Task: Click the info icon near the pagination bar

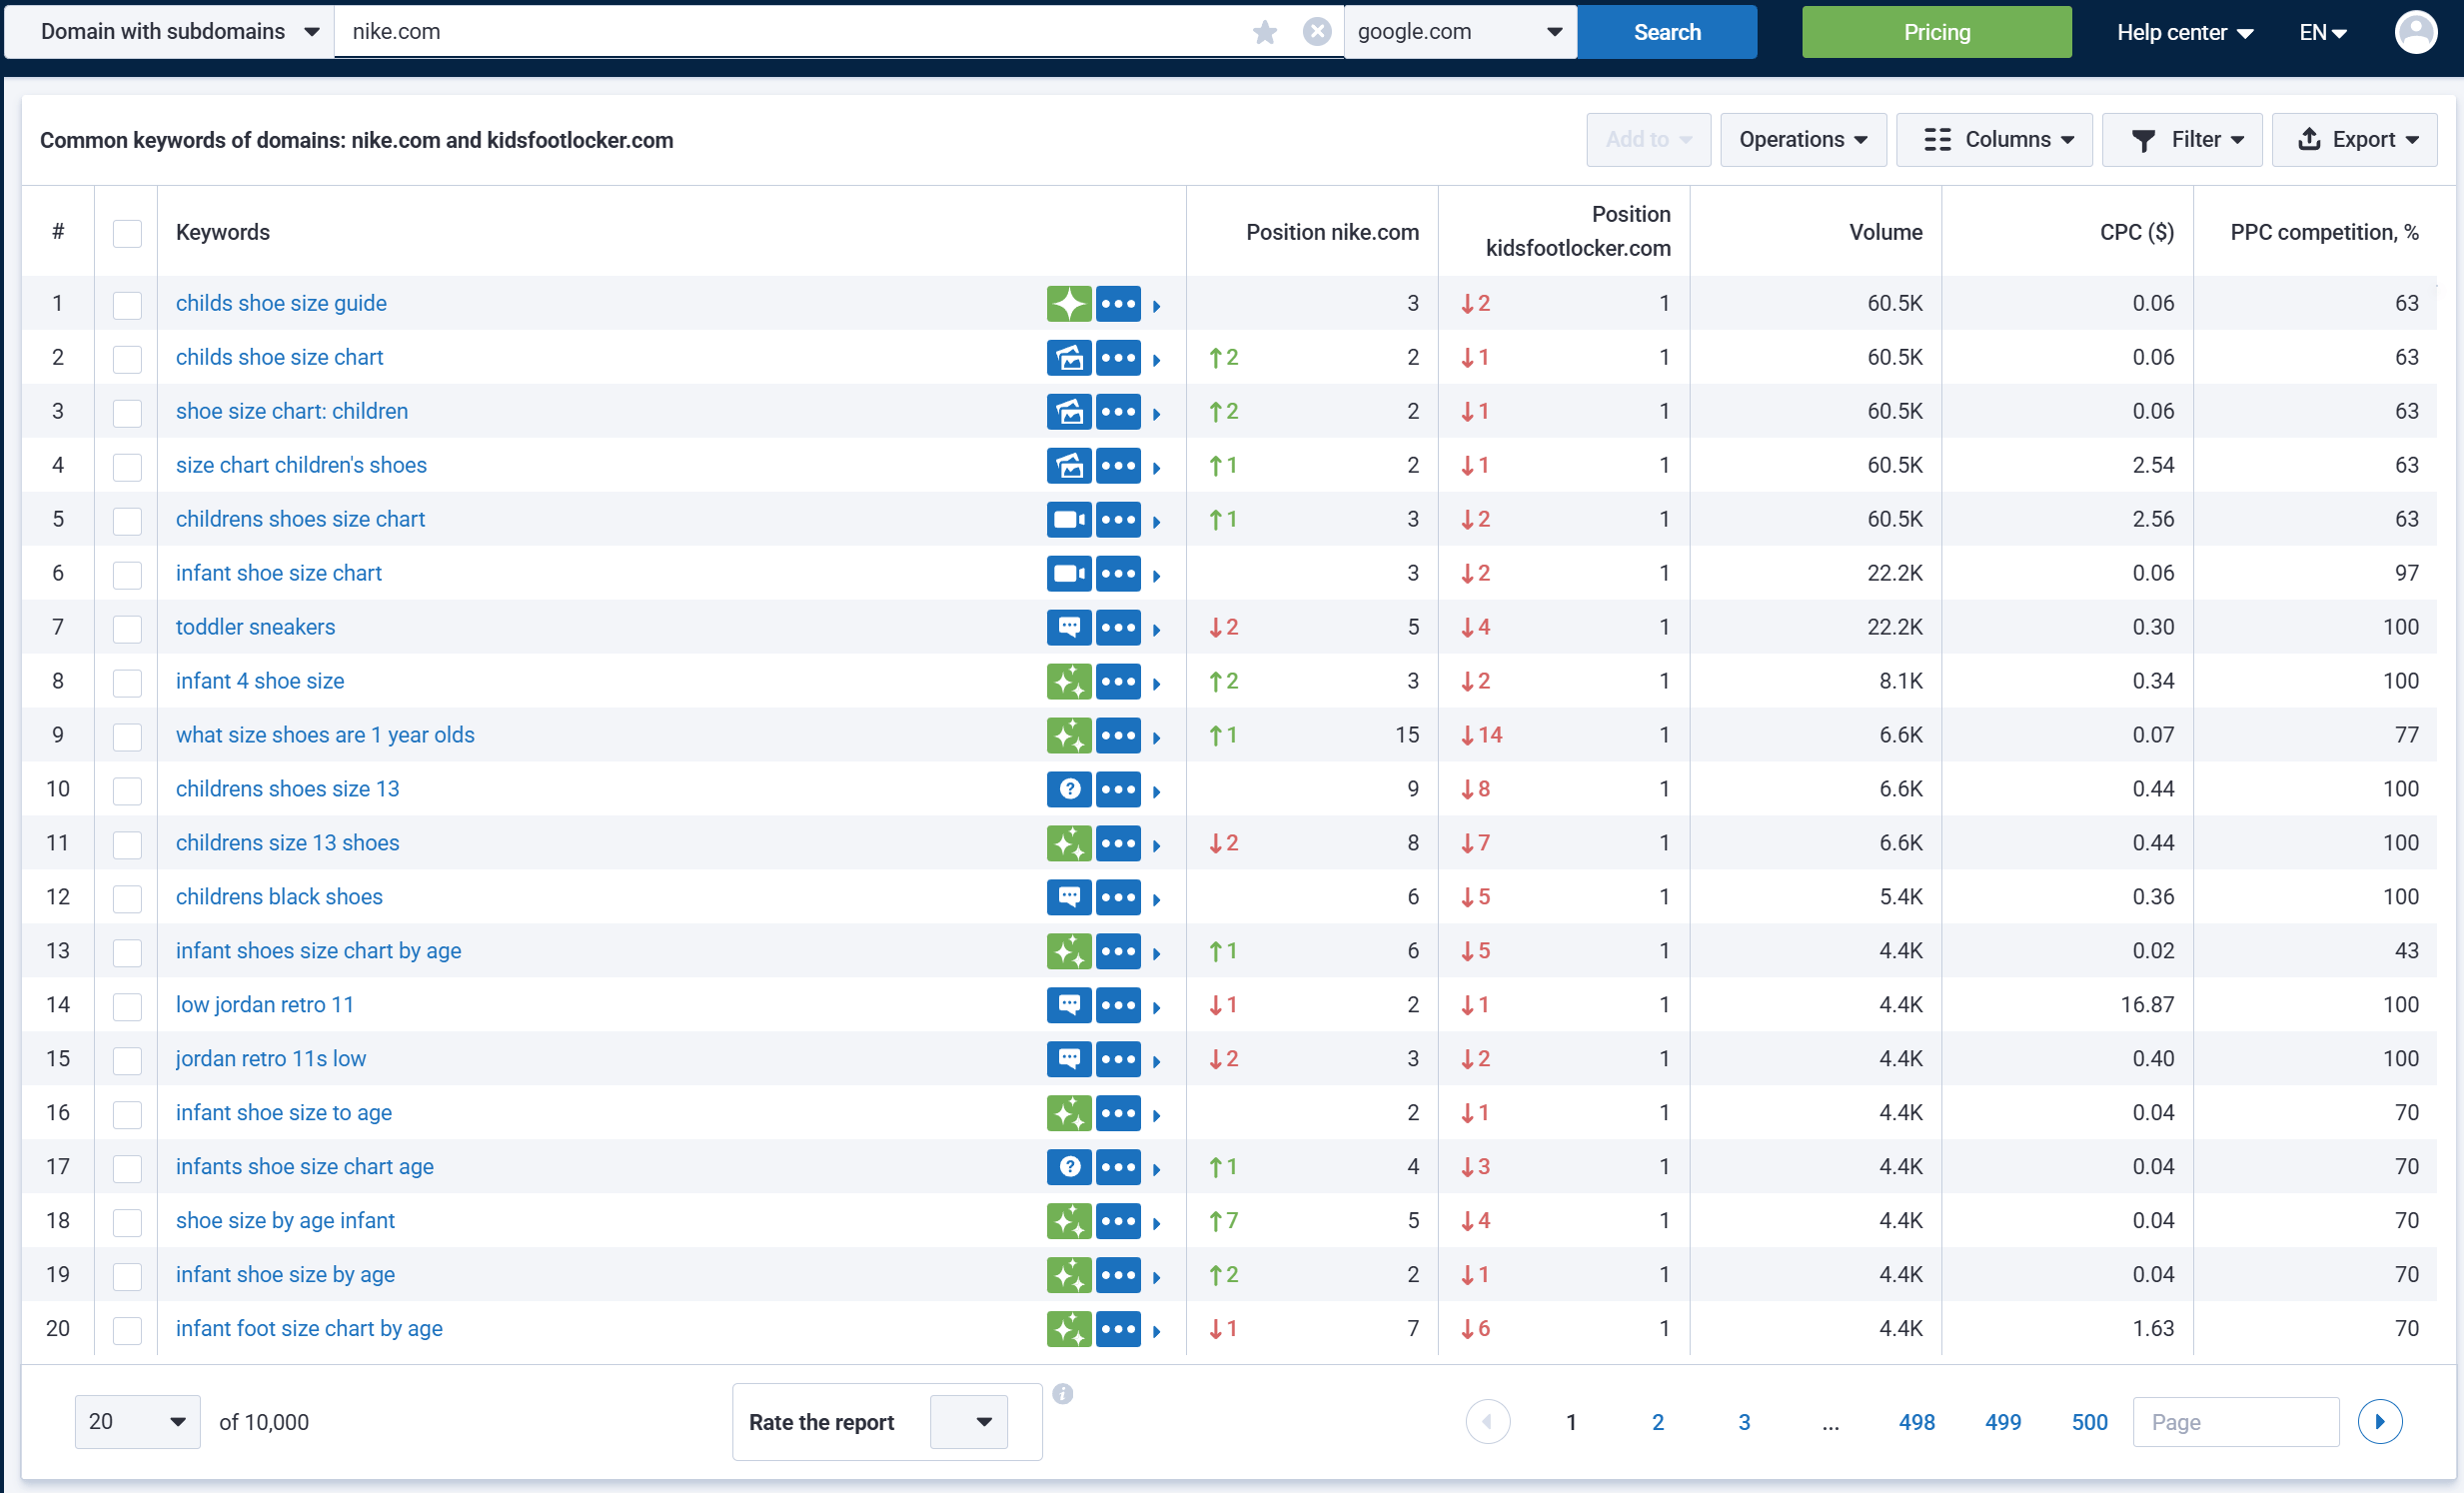Action: pos(1064,1394)
